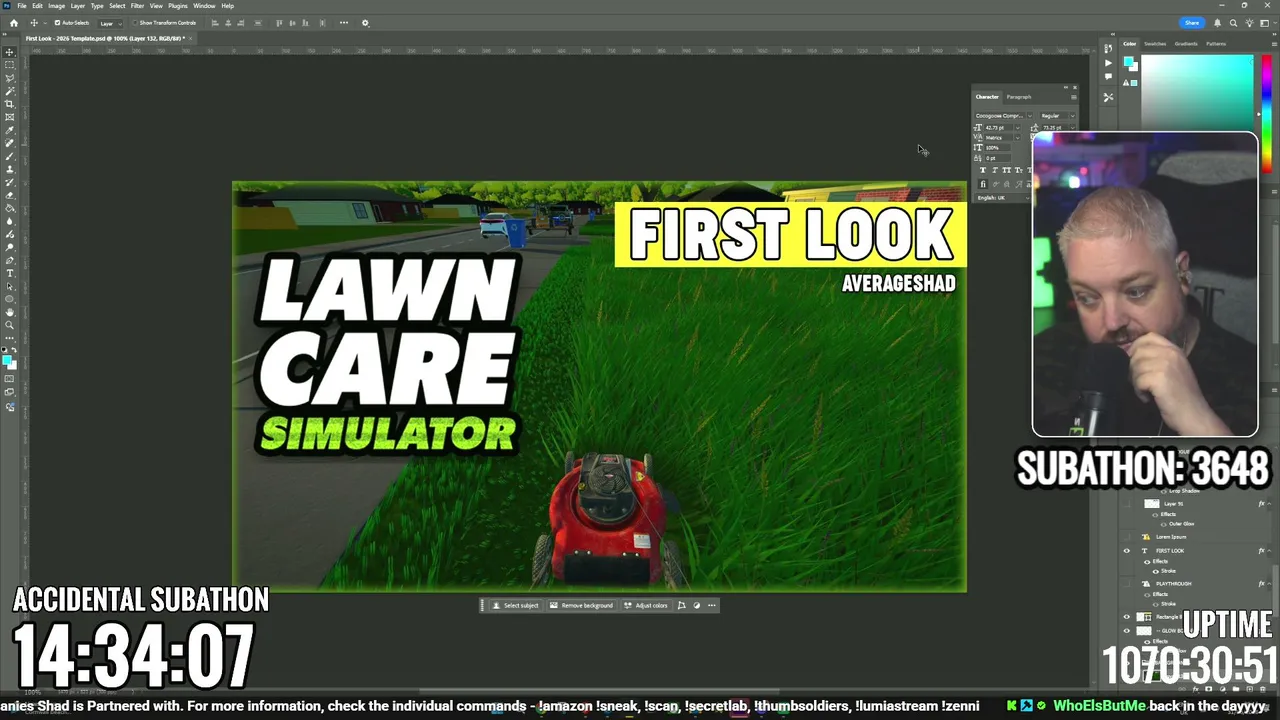Select the Ellipse shape tool
1280x720 pixels.
[x=10, y=299]
